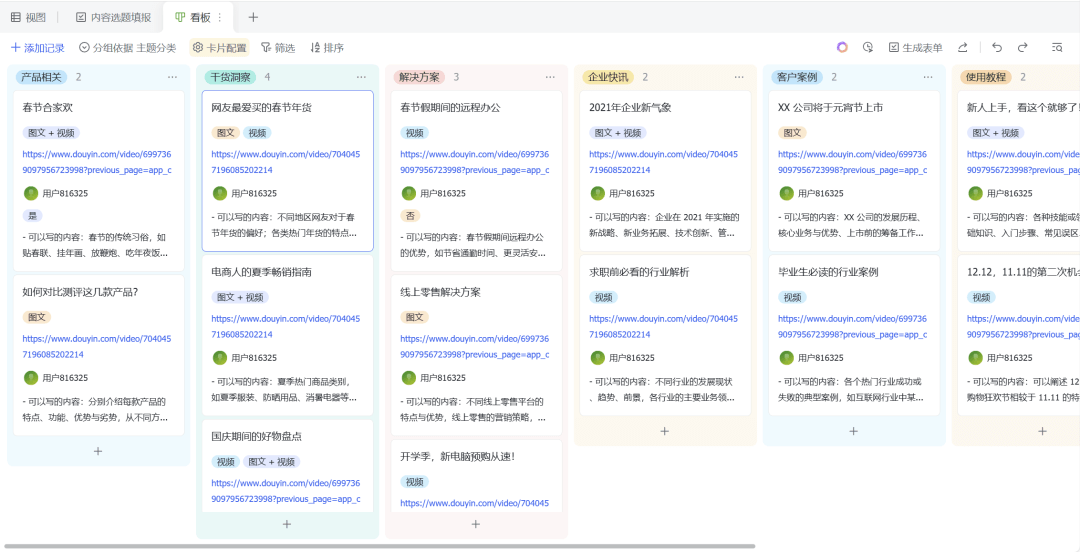Click the 筛选 filter icon
Image resolution: width=1080 pixels, height=552 pixels.
point(278,47)
